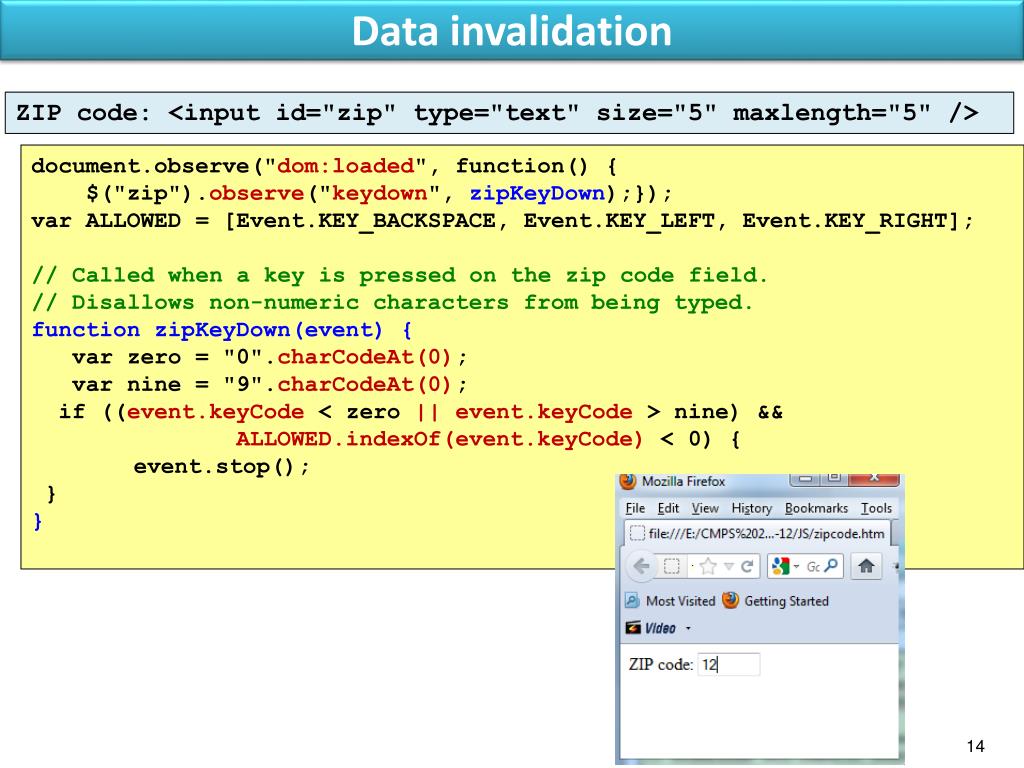Click the 'Data invalidation' slide title
Screen dimensions: 1024x768
pyautogui.click(x=512, y=31)
